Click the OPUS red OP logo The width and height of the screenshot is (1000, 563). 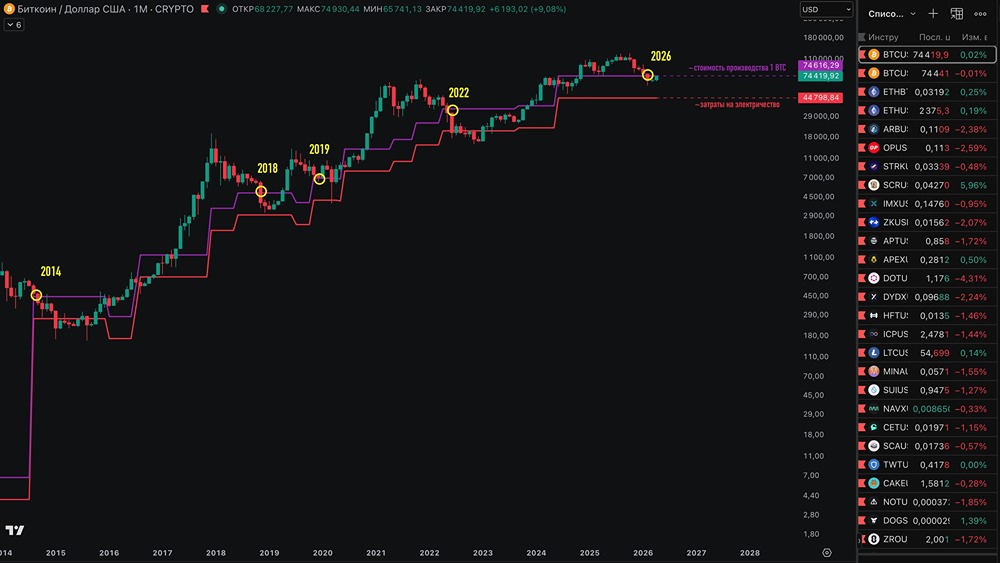click(874, 147)
